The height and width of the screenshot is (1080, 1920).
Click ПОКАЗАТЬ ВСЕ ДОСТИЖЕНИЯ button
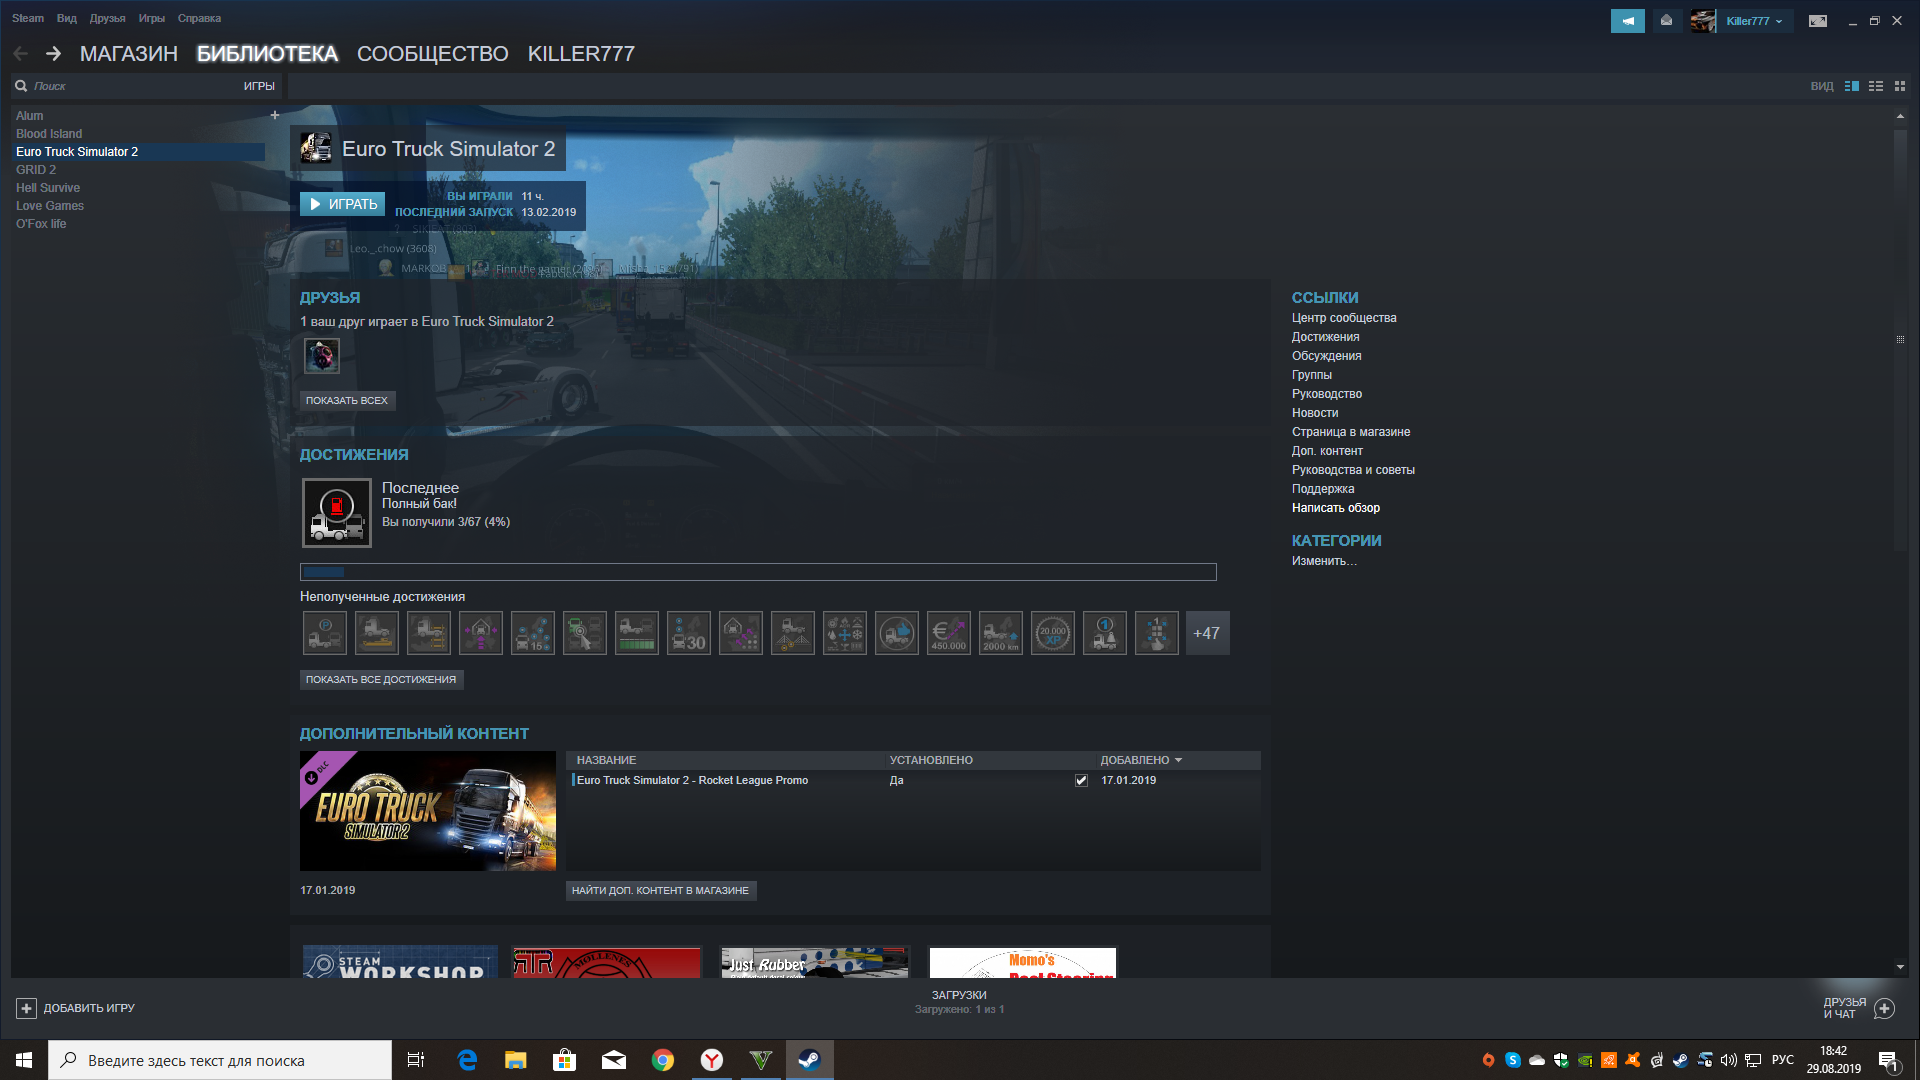pyautogui.click(x=381, y=679)
